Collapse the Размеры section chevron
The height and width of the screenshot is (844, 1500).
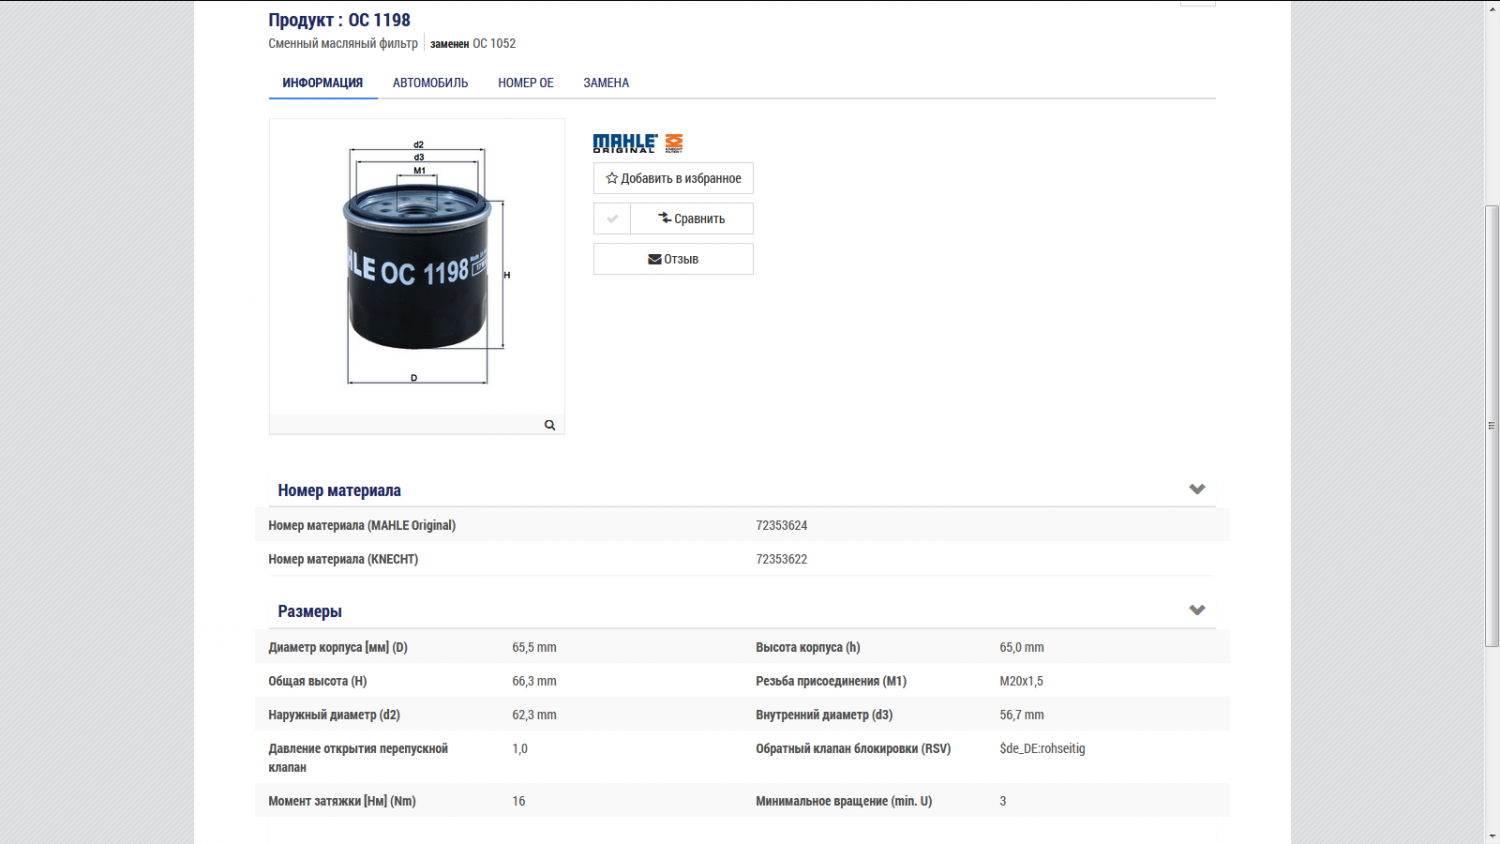coord(1197,610)
